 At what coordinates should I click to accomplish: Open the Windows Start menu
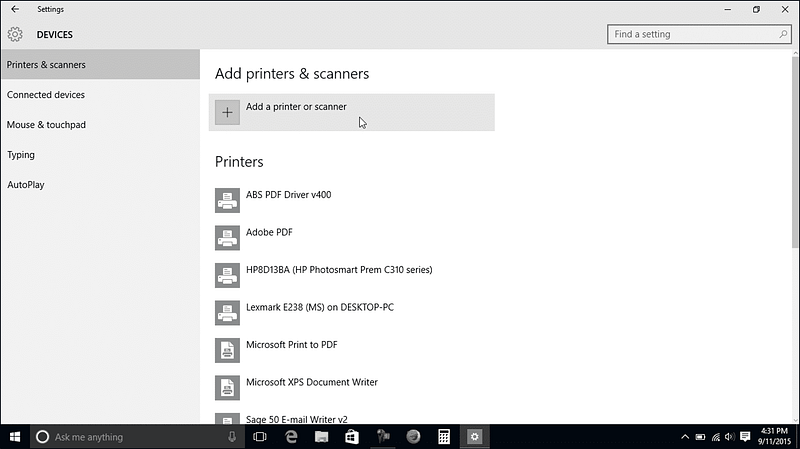15,437
